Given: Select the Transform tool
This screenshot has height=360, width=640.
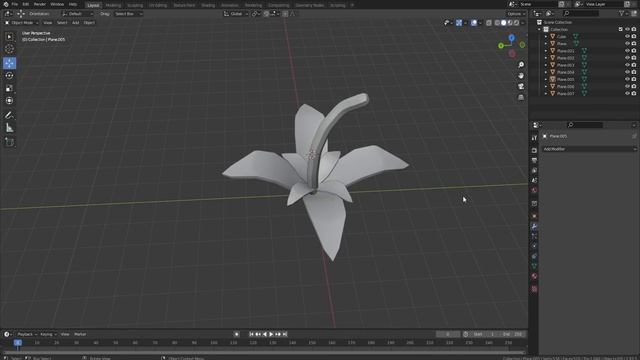Looking at the screenshot, I should (9, 100).
